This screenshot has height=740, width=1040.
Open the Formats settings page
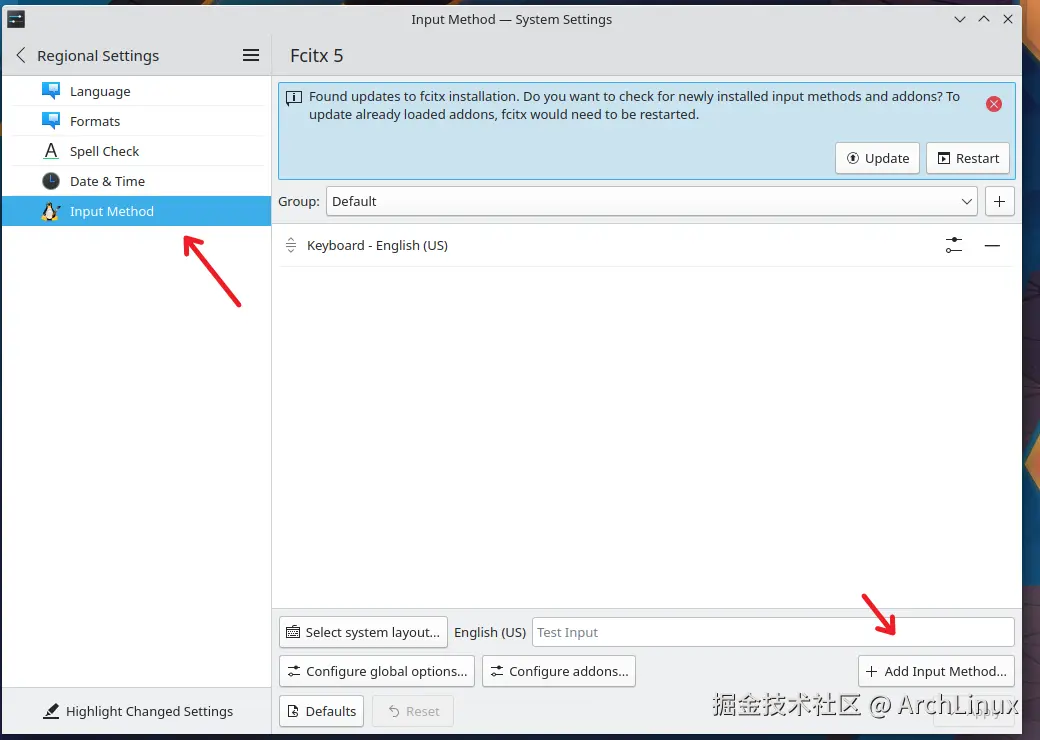(x=137, y=121)
